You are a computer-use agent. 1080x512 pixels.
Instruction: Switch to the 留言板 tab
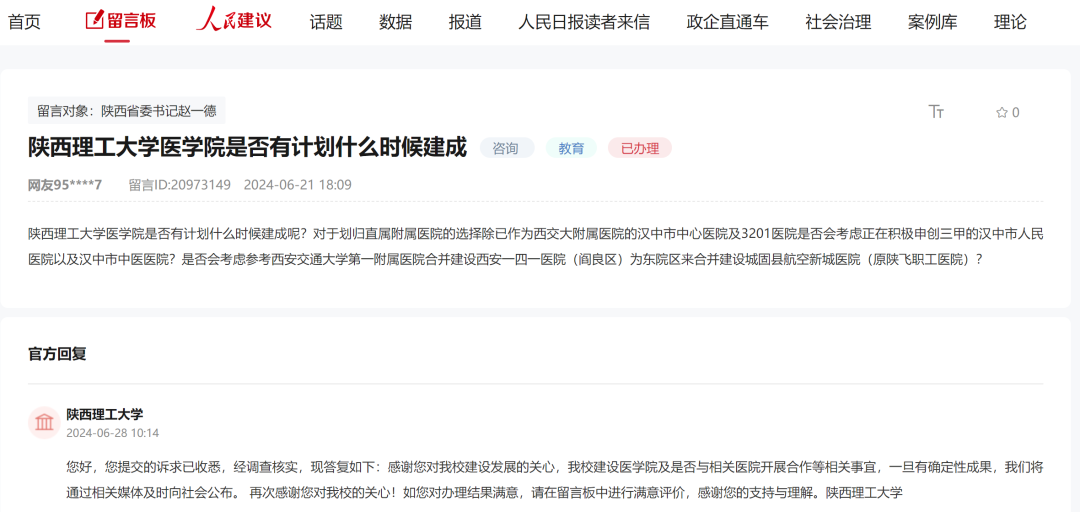[x=121, y=21]
